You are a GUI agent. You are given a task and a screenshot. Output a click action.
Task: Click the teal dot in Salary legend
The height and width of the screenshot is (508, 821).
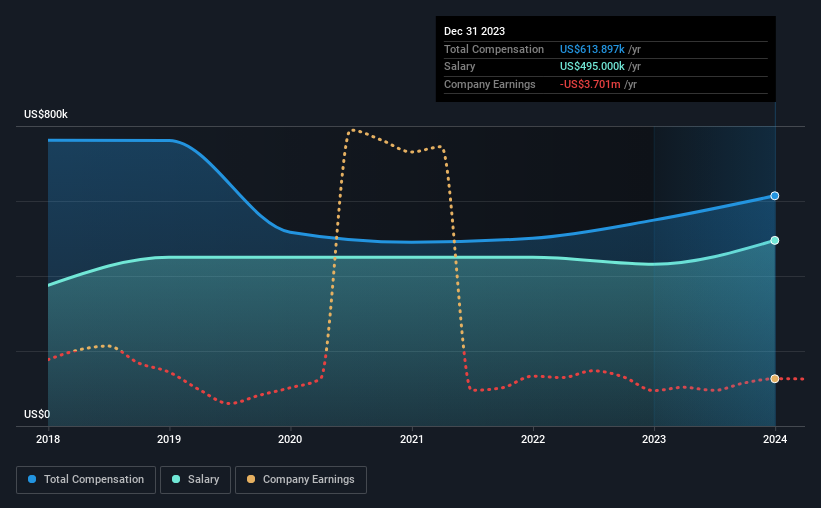click(176, 479)
